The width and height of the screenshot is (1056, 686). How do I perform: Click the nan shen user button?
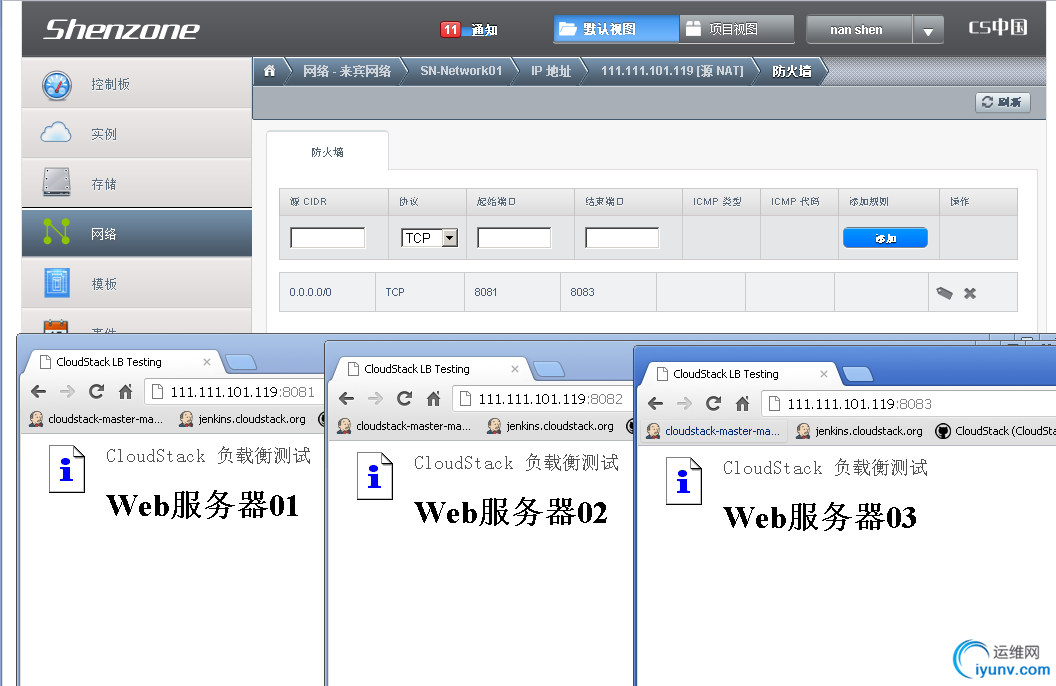click(x=859, y=30)
